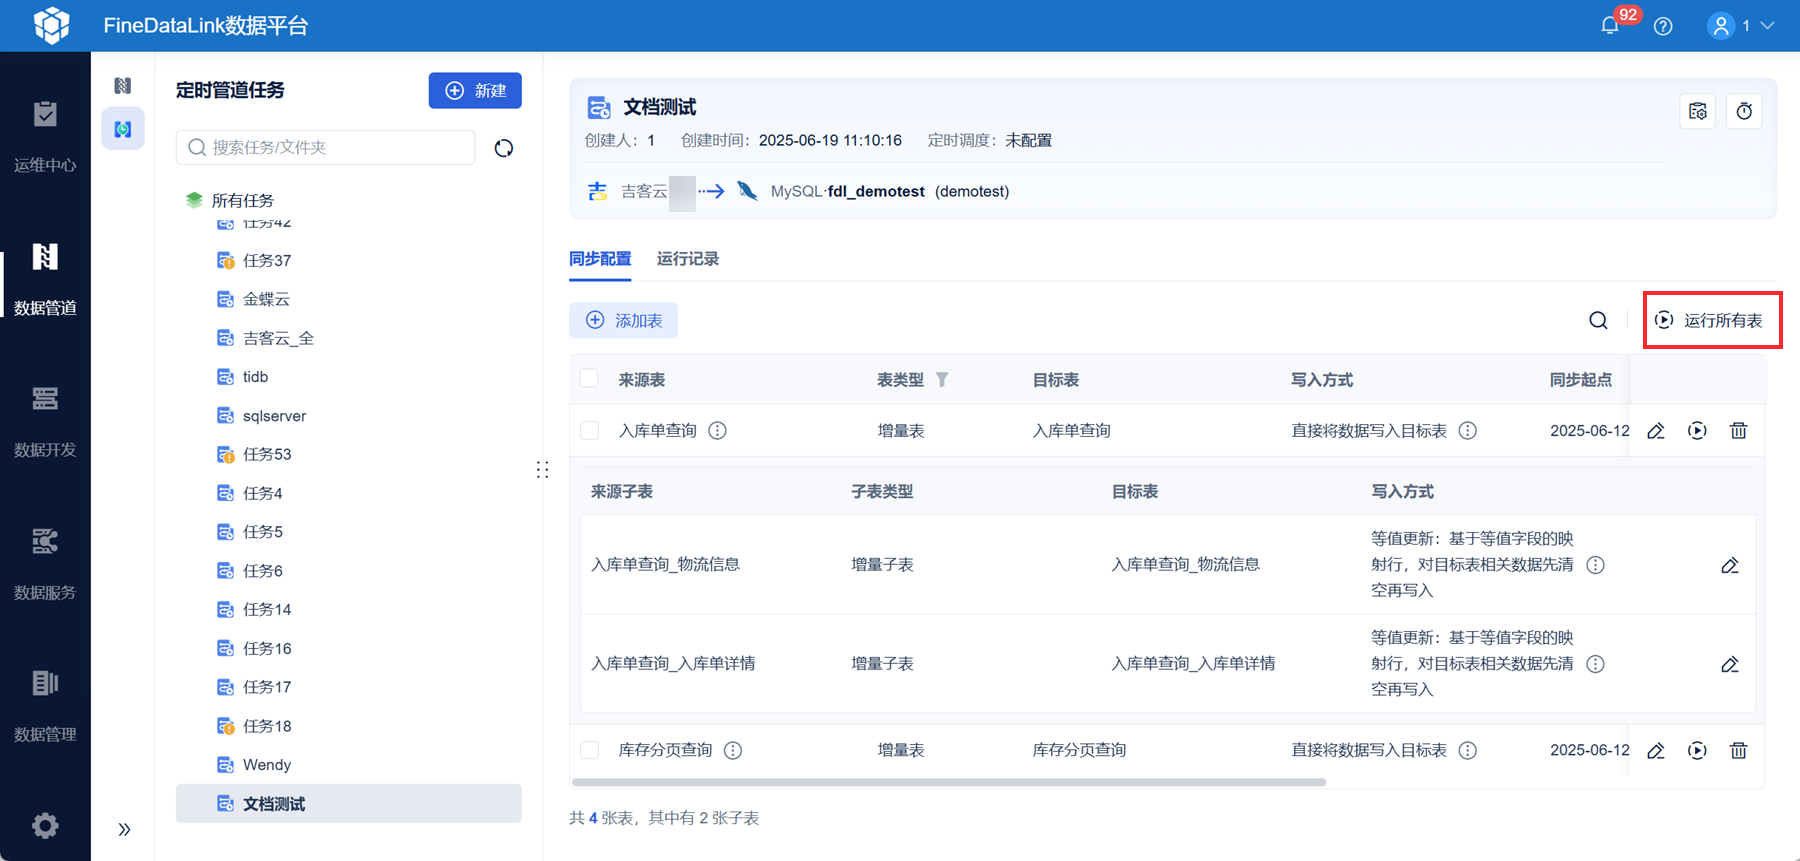The image size is (1800, 861).
Task: Run the 库存分页查询 table
Action: coord(1697,751)
